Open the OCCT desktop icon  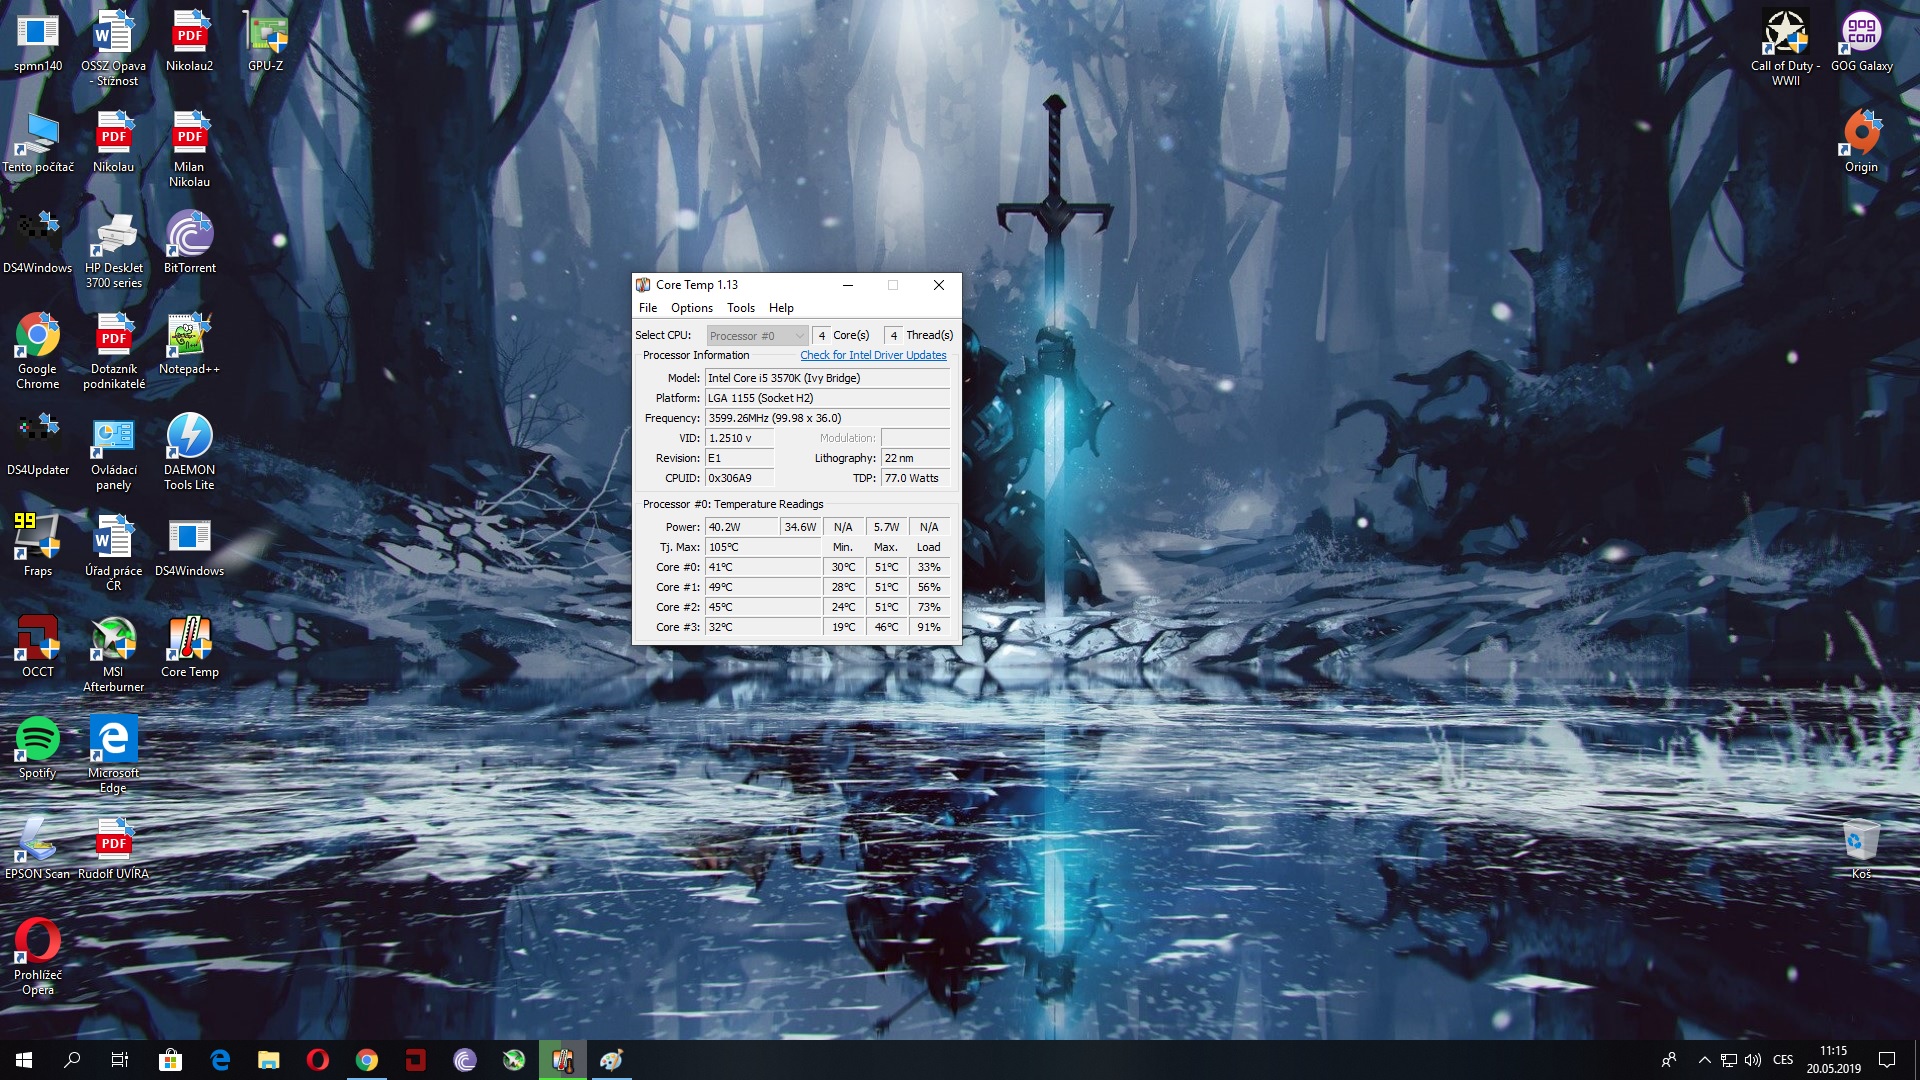point(37,645)
